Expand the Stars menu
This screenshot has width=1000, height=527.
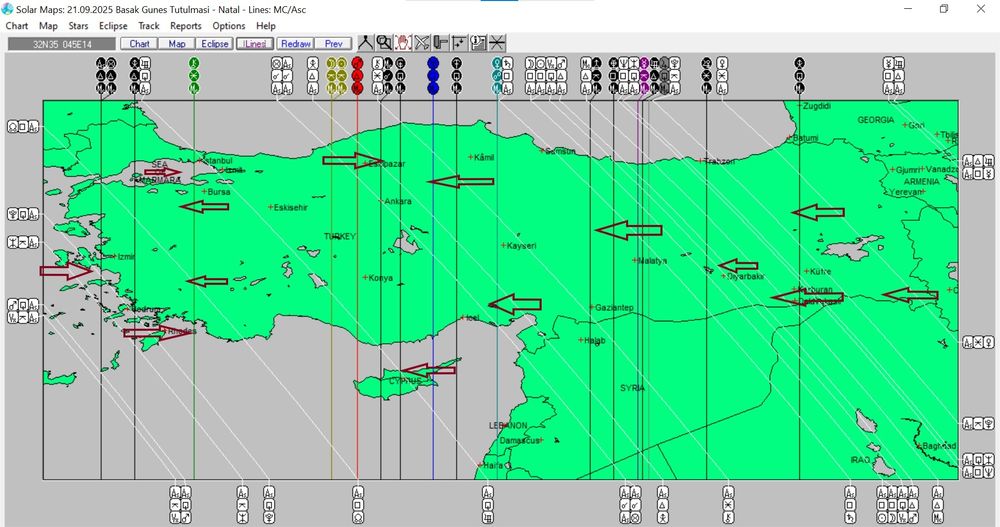(78, 26)
